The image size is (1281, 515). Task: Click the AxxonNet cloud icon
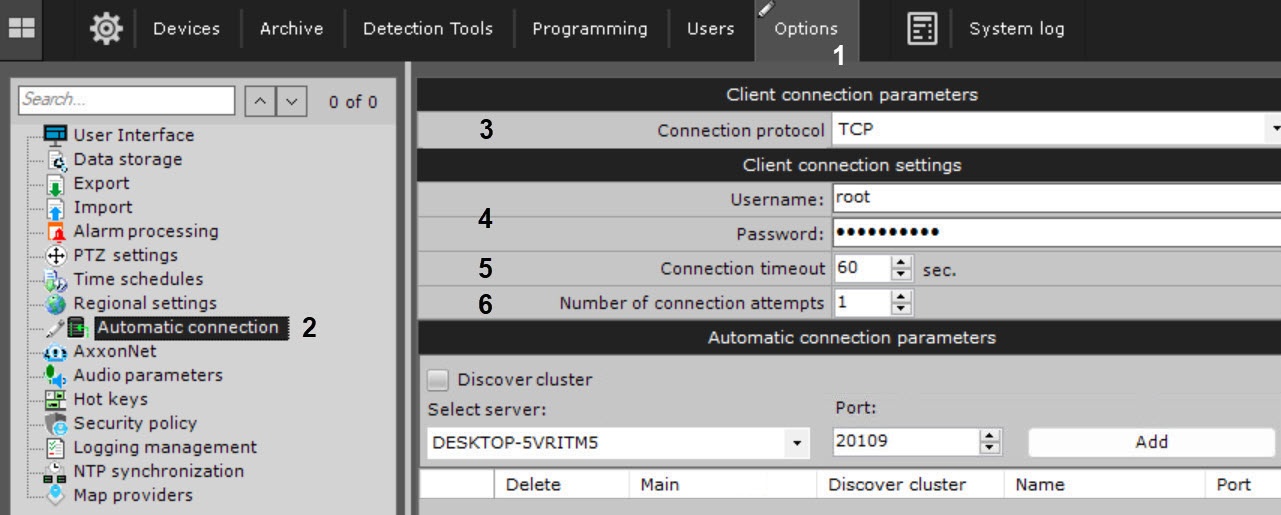(x=56, y=352)
